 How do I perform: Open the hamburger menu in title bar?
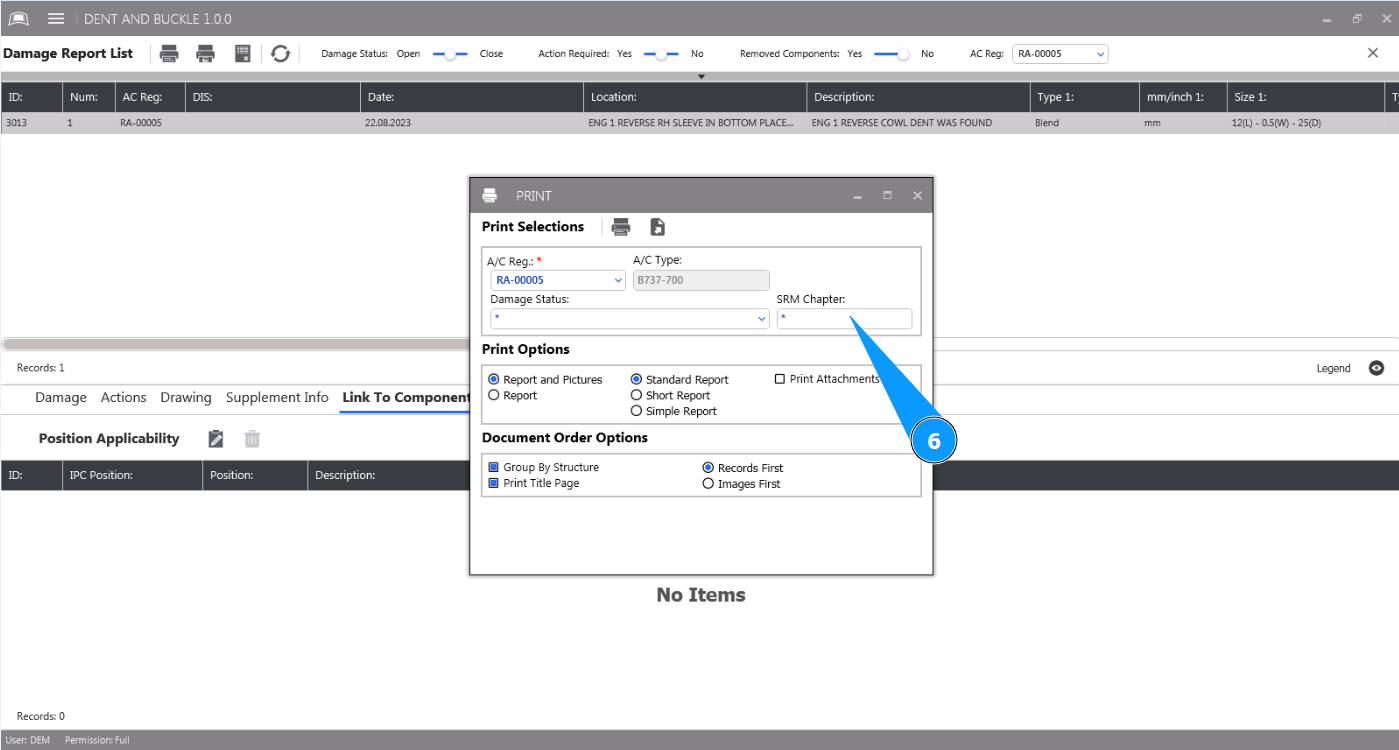pos(56,19)
